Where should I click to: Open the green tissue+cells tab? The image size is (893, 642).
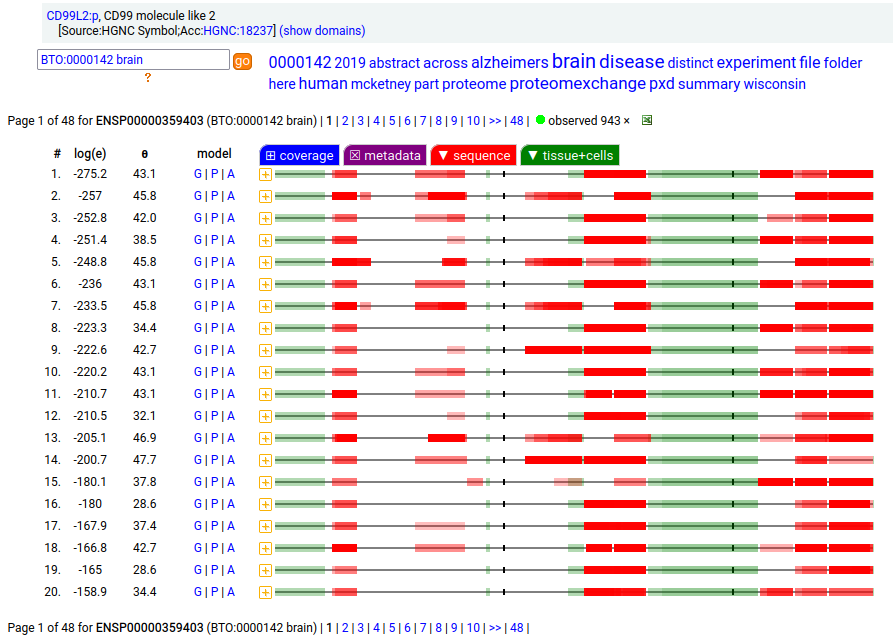[x=570, y=155]
